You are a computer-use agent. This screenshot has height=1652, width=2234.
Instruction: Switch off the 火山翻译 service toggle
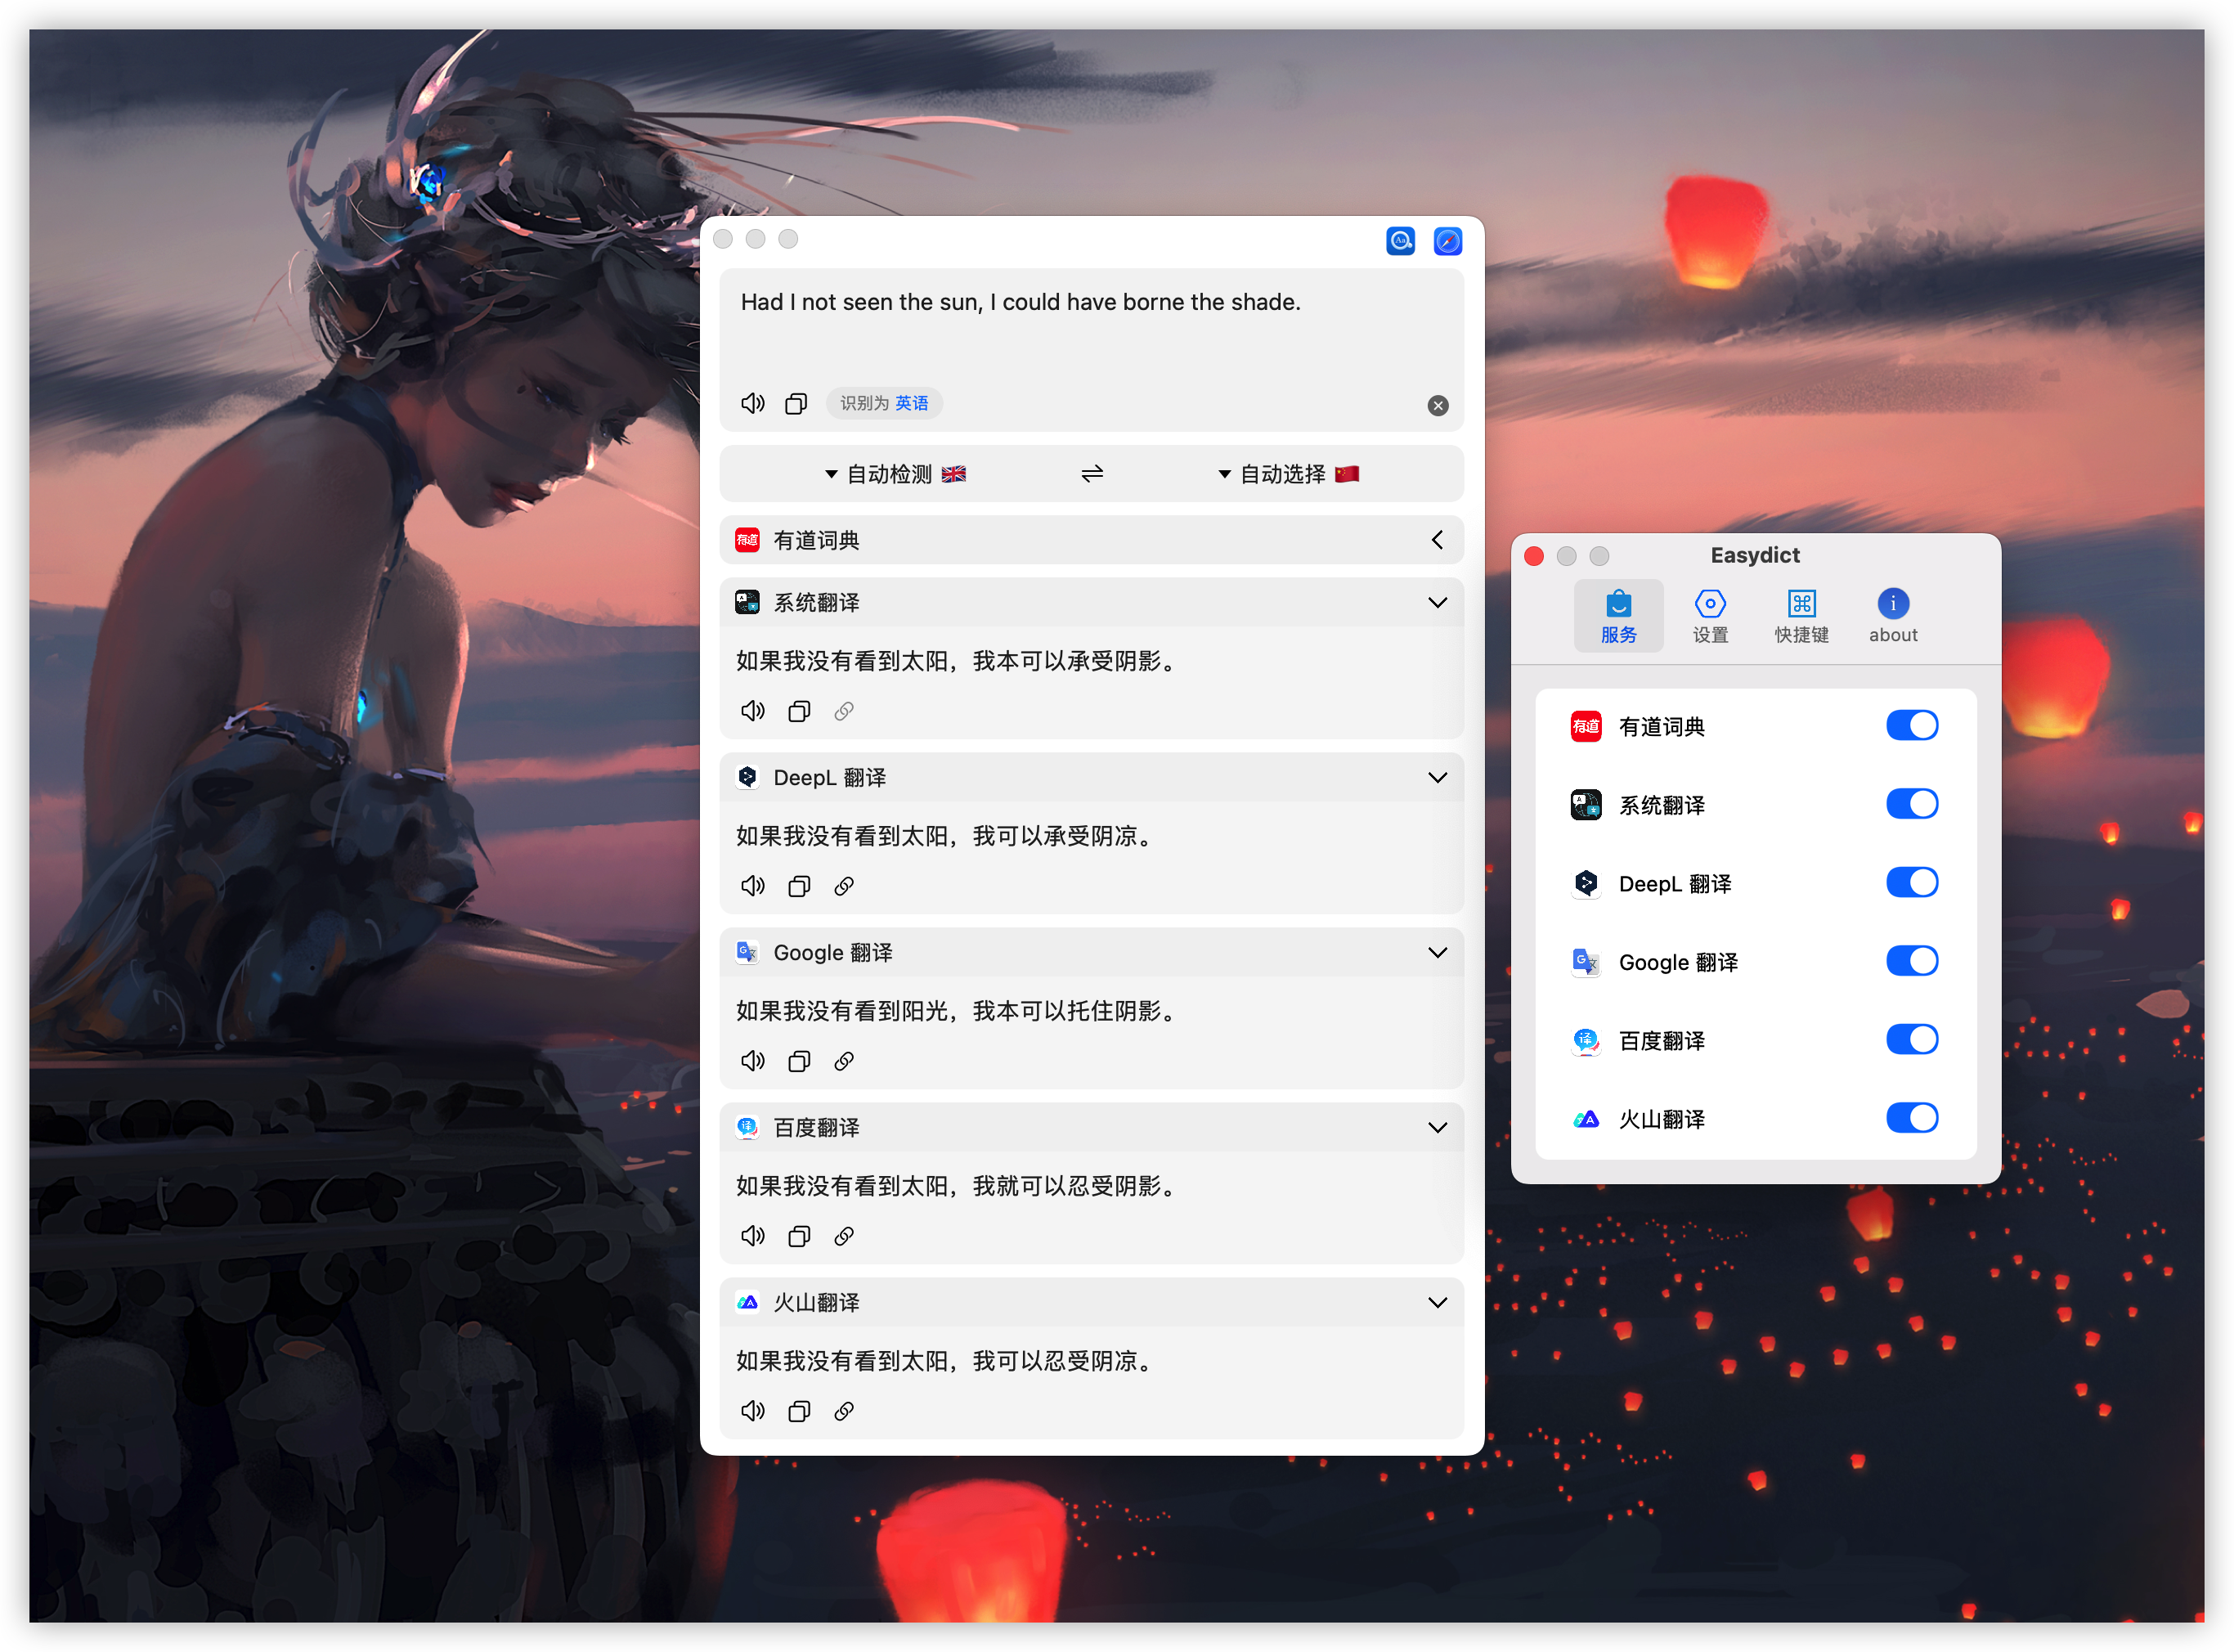1911,1117
